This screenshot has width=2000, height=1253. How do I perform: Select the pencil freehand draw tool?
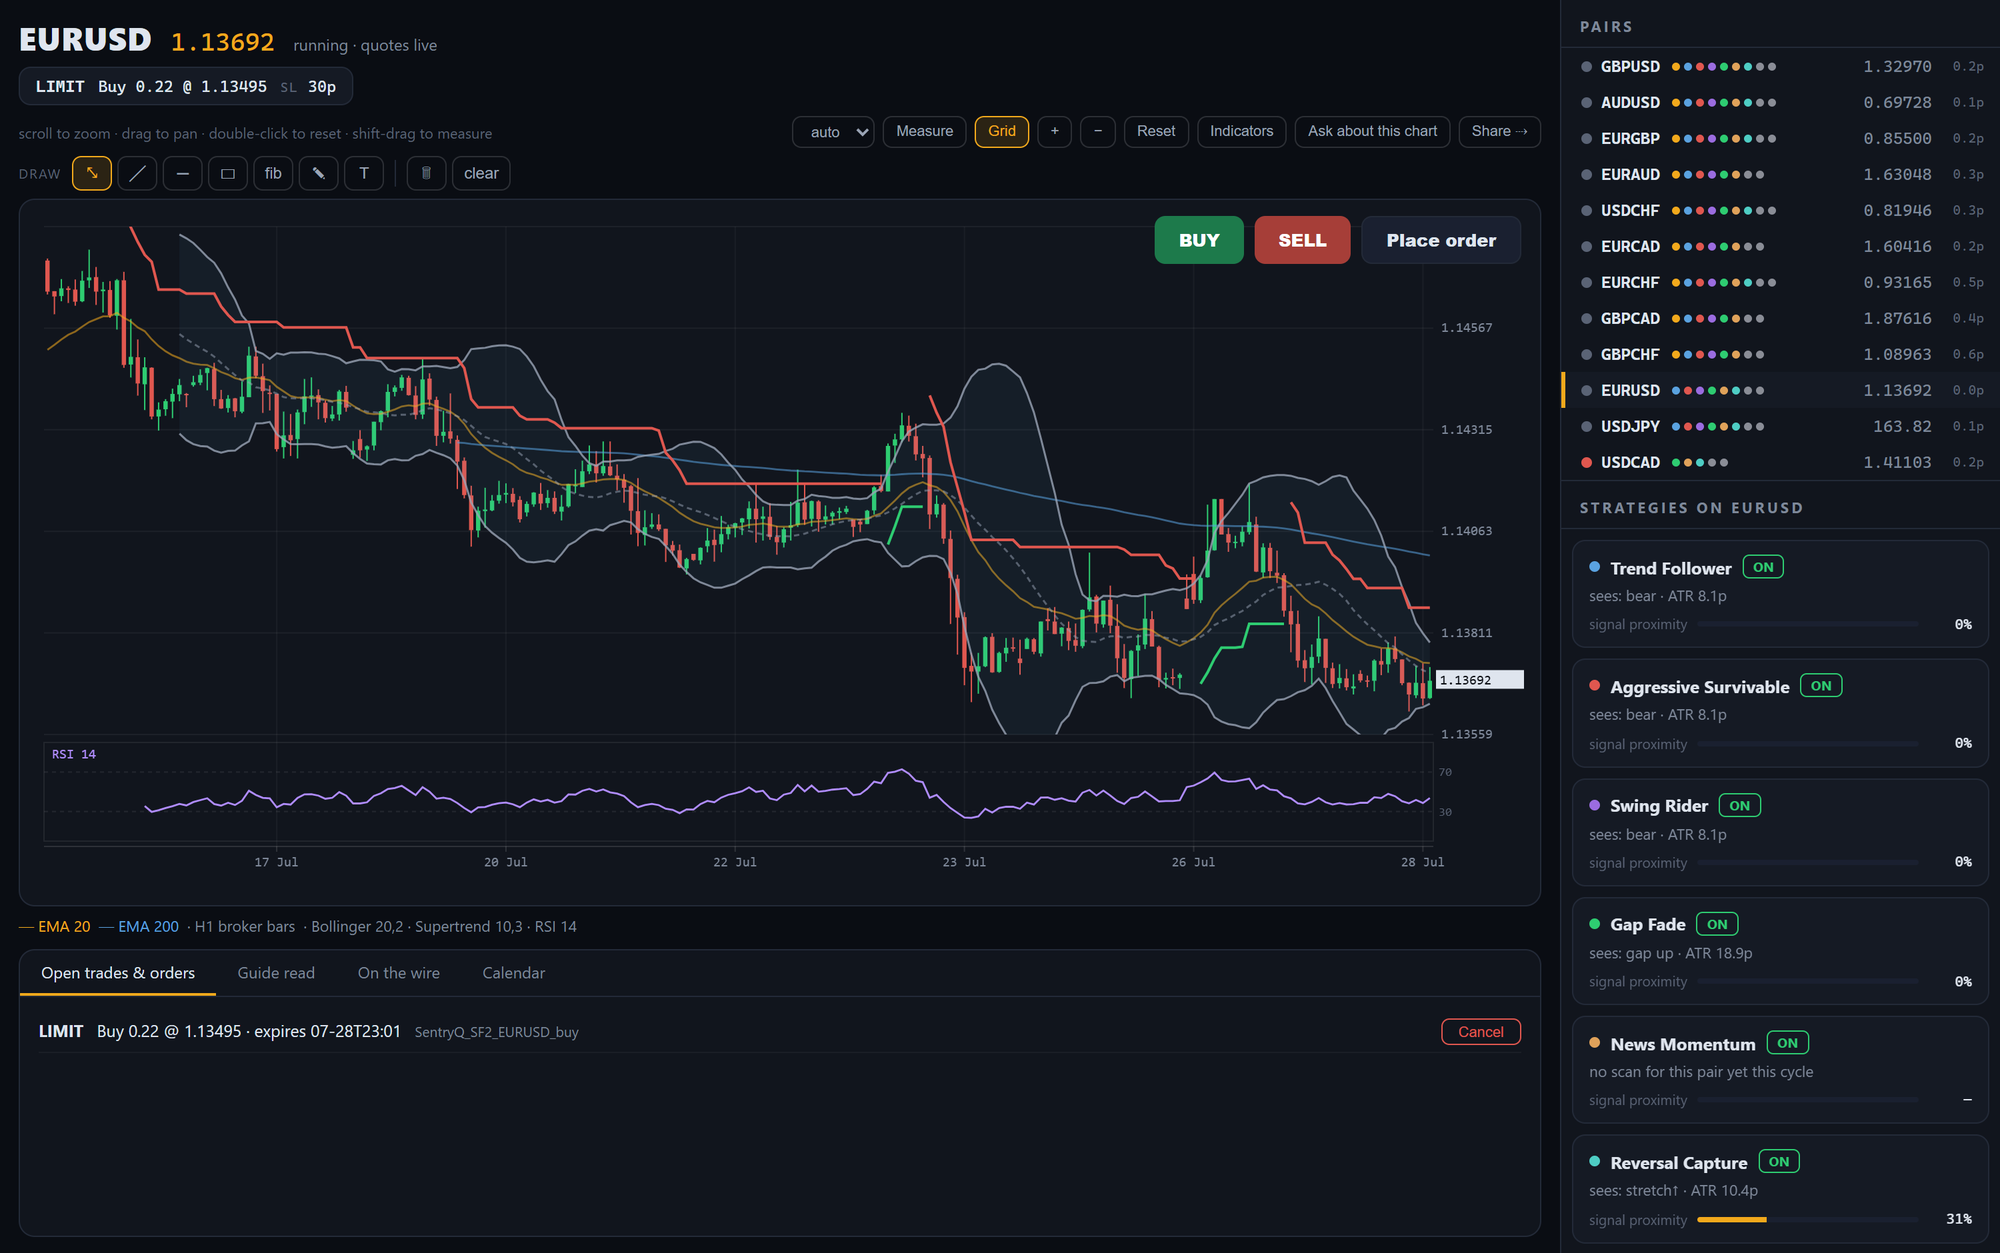click(x=318, y=173)
